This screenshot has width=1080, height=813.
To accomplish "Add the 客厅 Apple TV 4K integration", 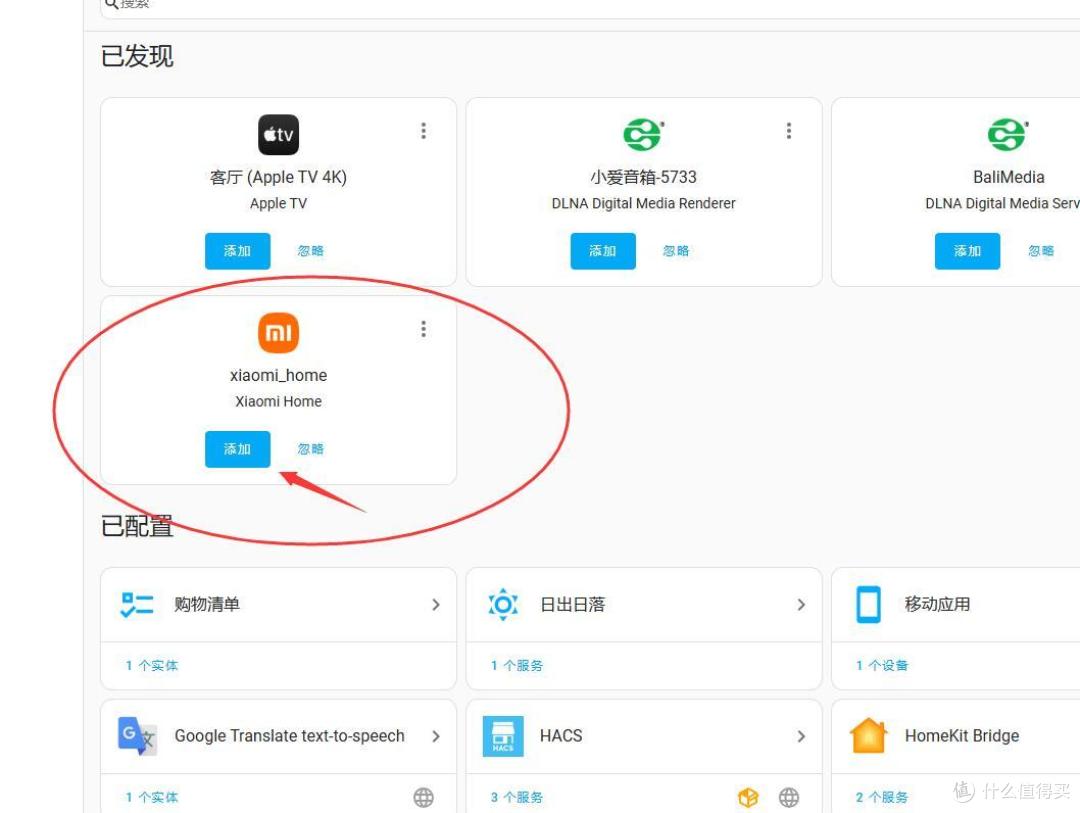I will click(238, 251).
